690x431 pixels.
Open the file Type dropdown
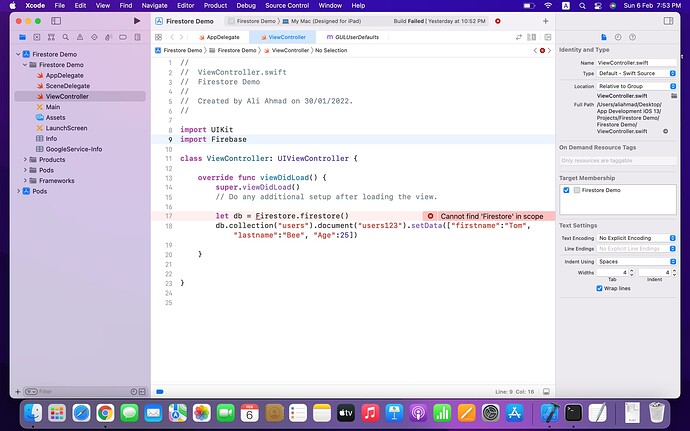pos(636,74)
